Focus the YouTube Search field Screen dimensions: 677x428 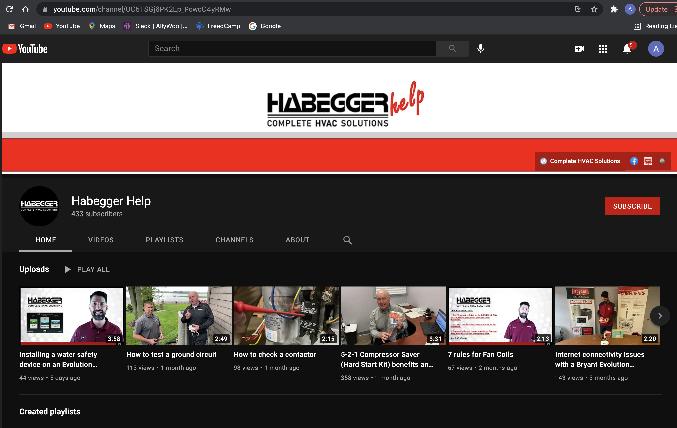292,48
